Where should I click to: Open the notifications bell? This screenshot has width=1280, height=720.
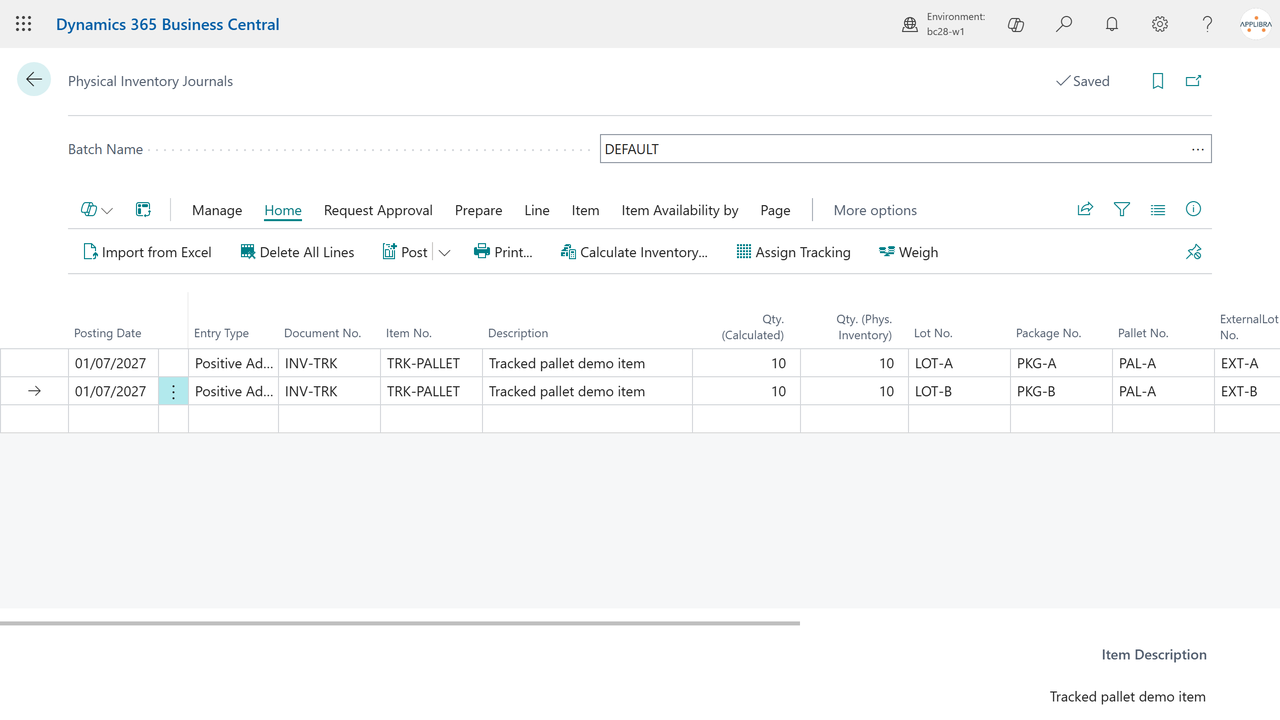1112,24
